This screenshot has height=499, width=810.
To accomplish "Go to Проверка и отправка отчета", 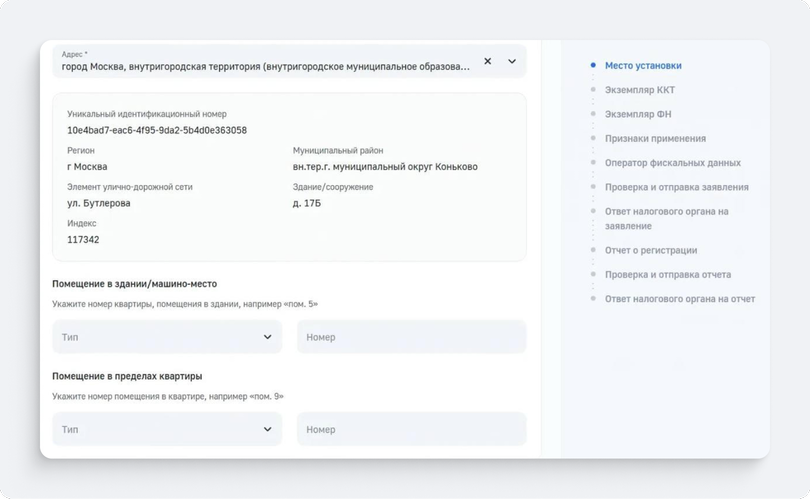I will coord(668,274).
